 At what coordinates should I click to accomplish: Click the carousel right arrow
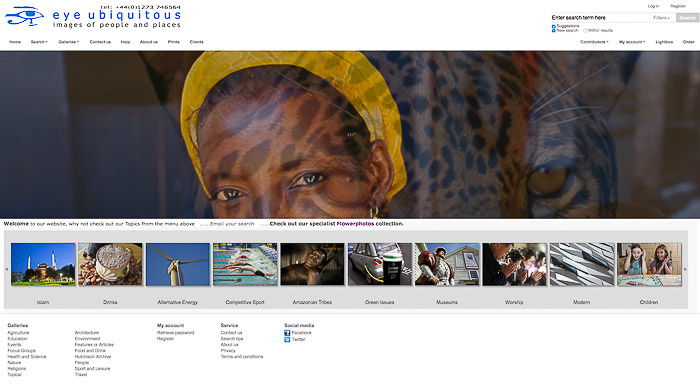click(x=685, y=270)
